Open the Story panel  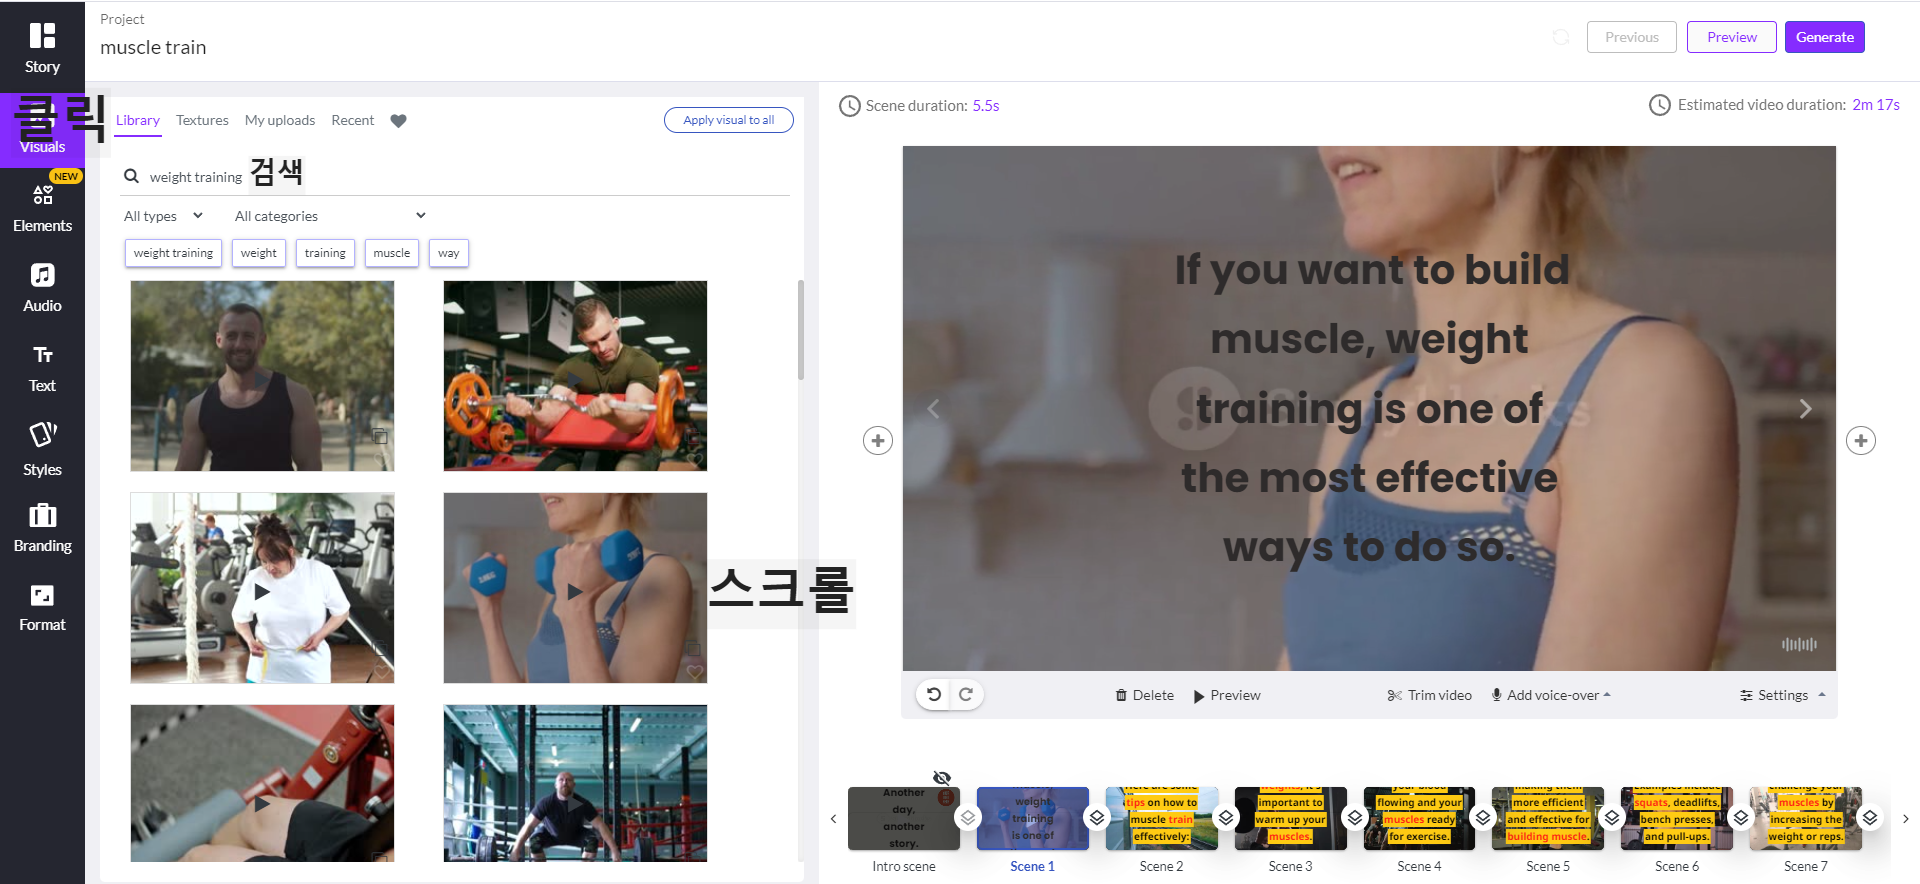pyautogui.click(x=42, y=48)
